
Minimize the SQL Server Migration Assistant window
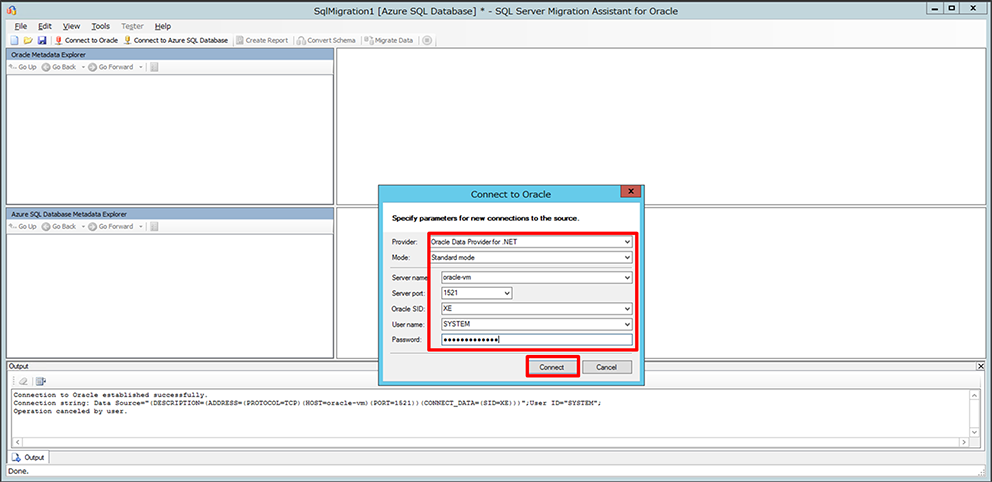click(935, 8)
